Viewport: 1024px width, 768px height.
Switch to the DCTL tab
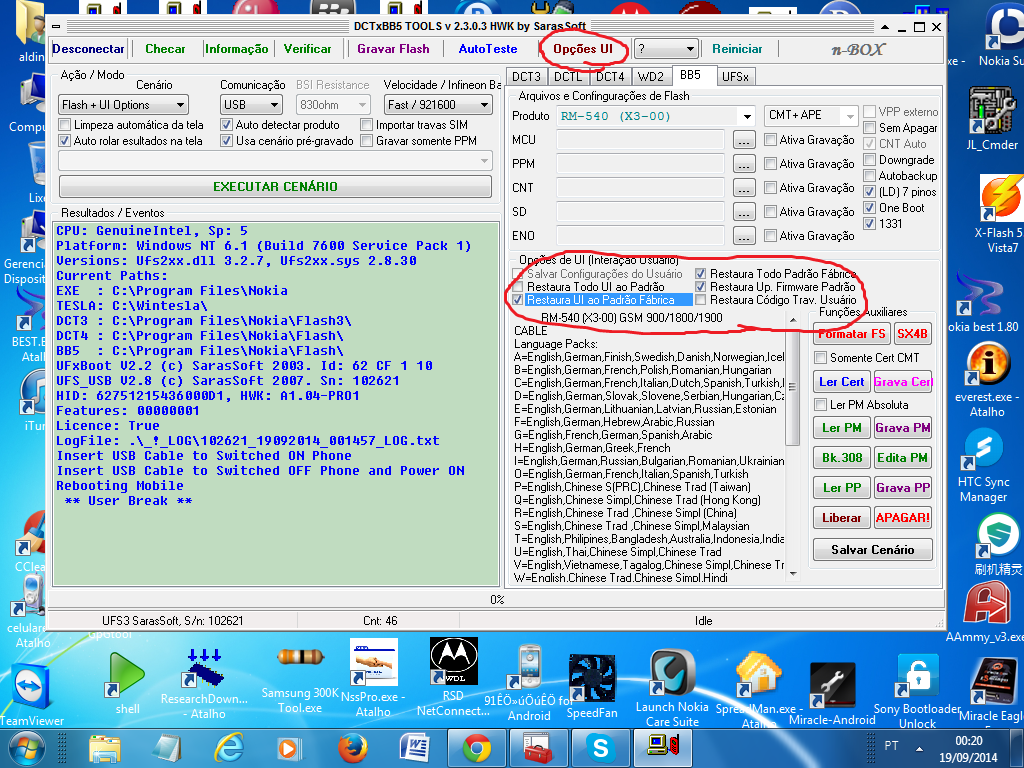pos(568,76)
